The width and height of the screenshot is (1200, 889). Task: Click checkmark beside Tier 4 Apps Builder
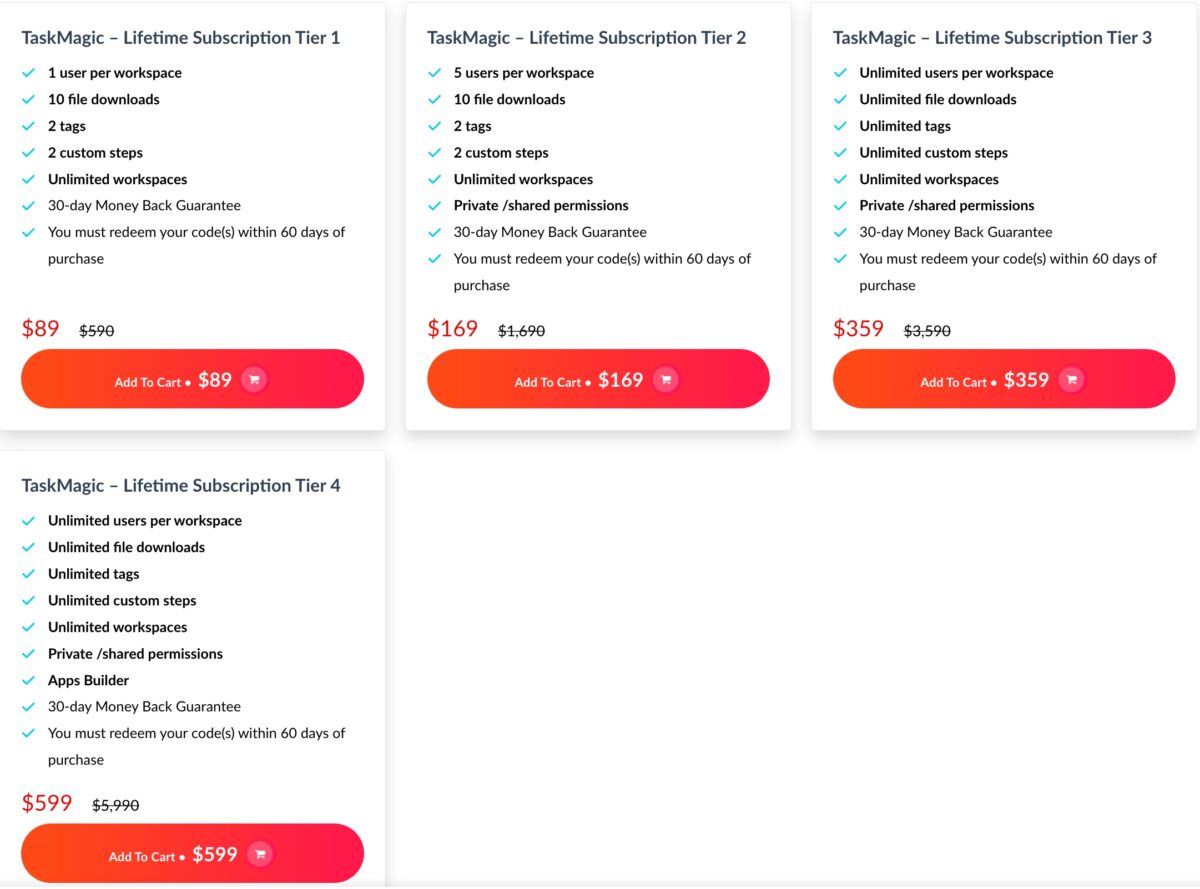pyautogui.click(x=28, y=681)
